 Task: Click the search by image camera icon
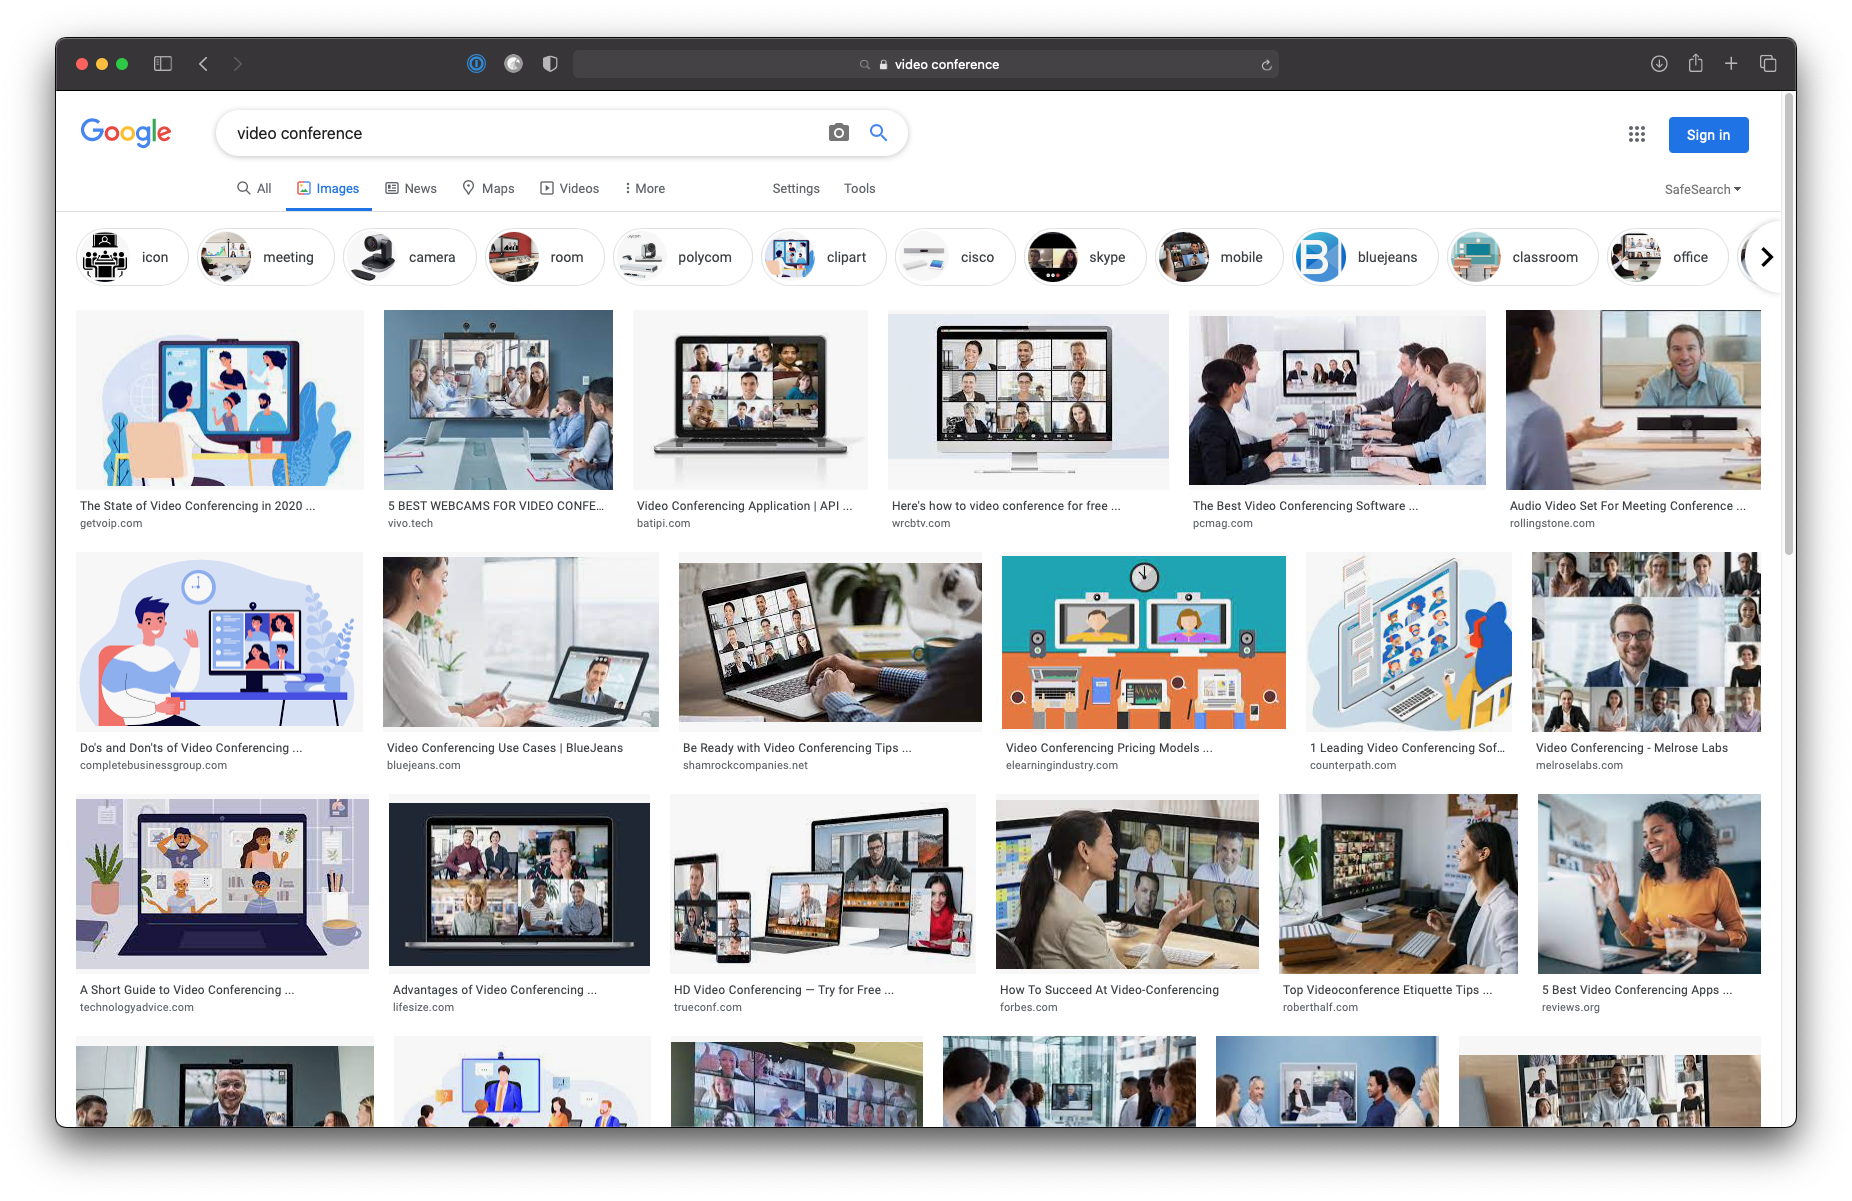click(x=838, y=133)
